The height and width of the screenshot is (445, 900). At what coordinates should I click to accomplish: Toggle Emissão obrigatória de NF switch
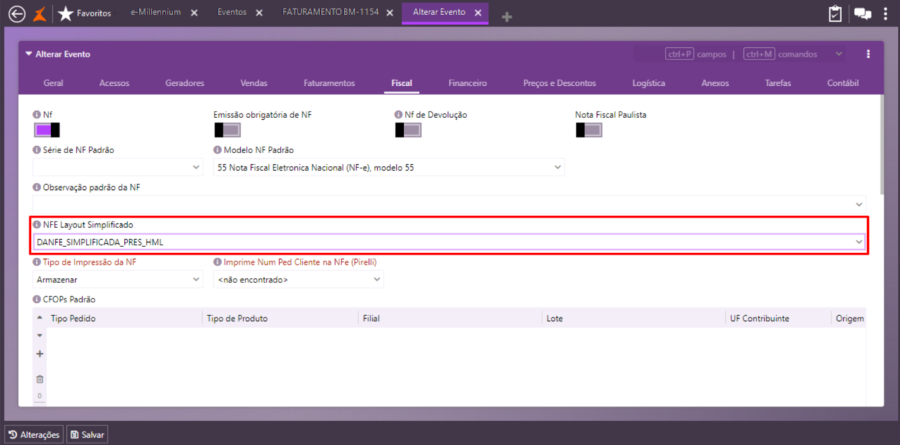[x=227, y=130]
